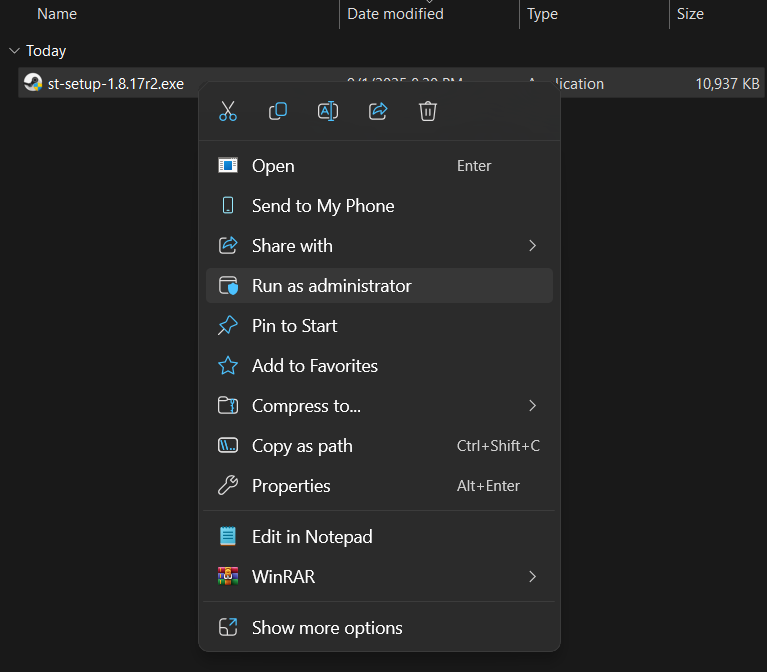Expand the Compress to... submenu arrow
Viewport: 767px width, 672px height.
pos(533,405)
